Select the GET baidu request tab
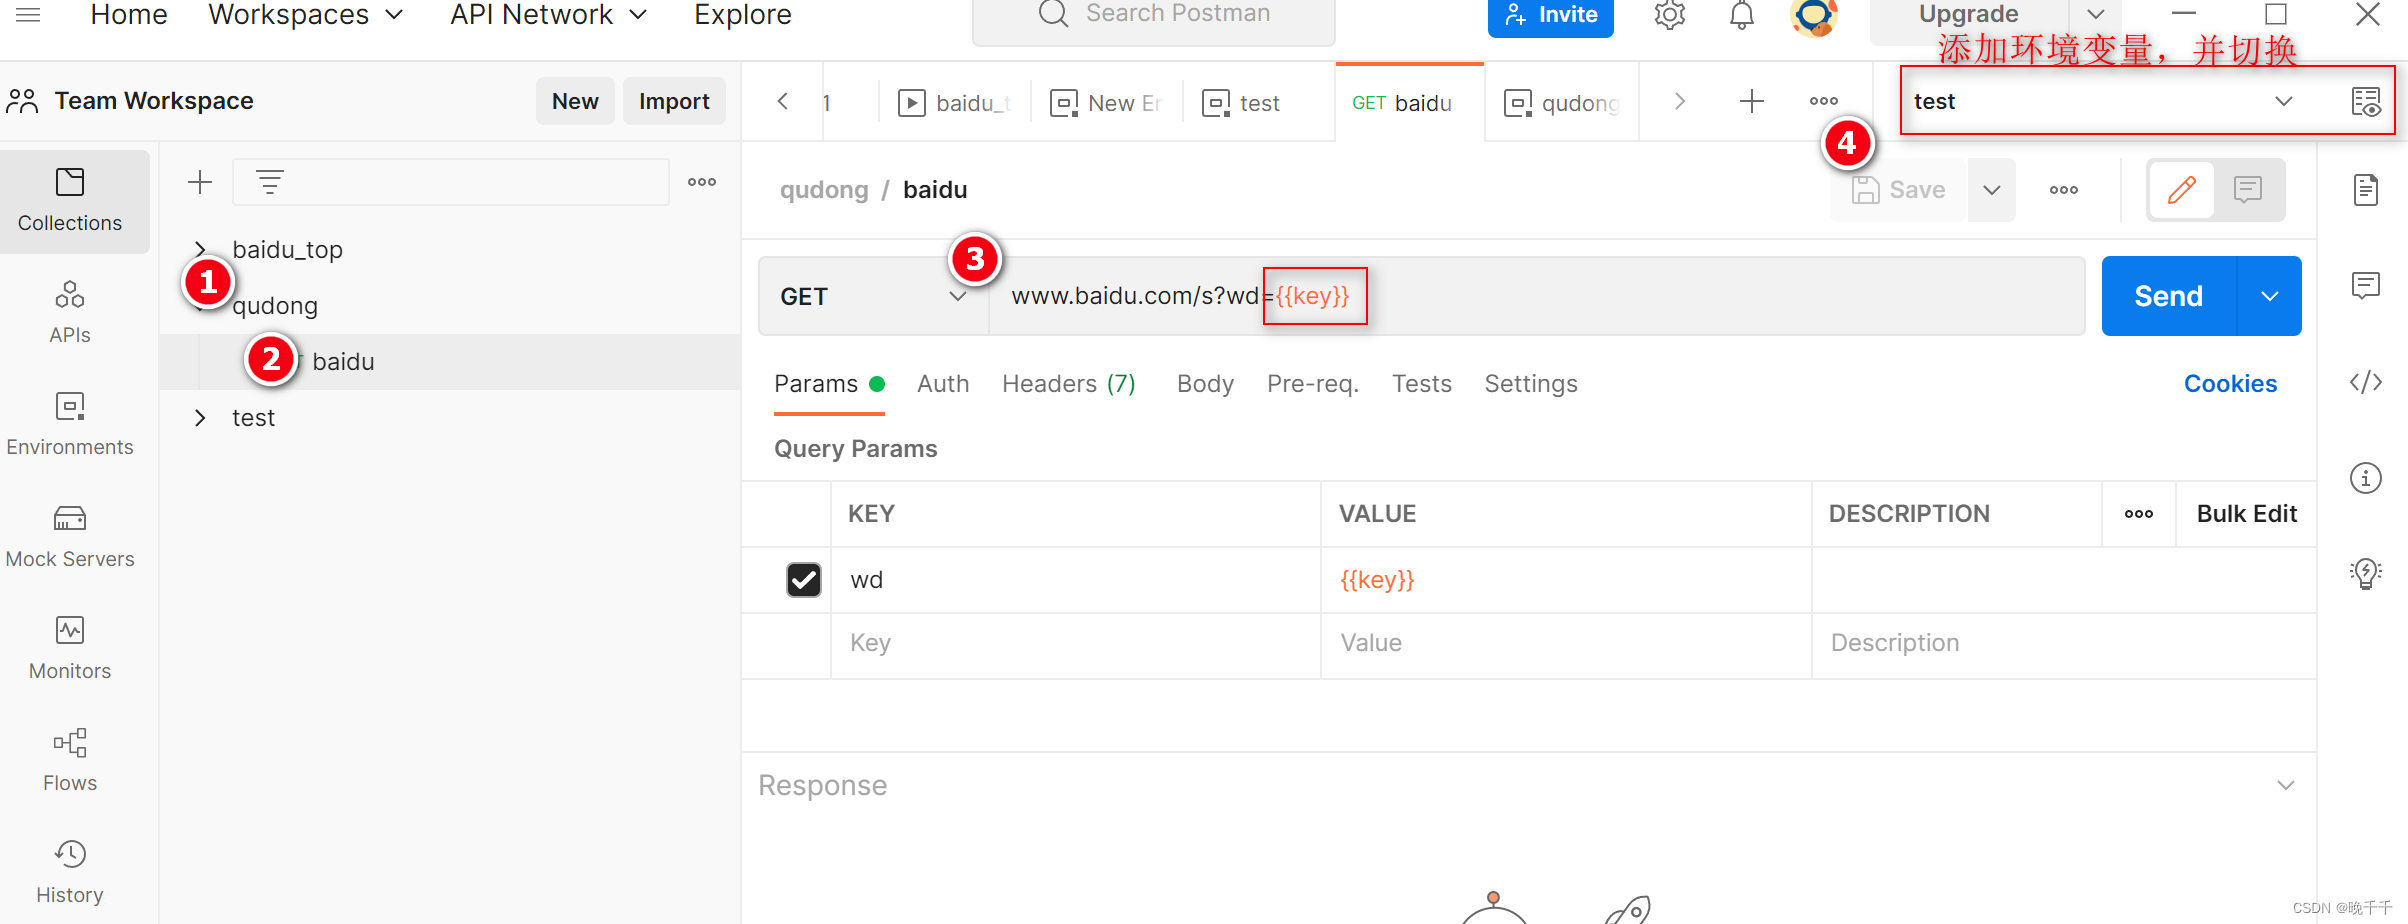The height and width of the screenshot is (924, 2408). click(1409, 103)
